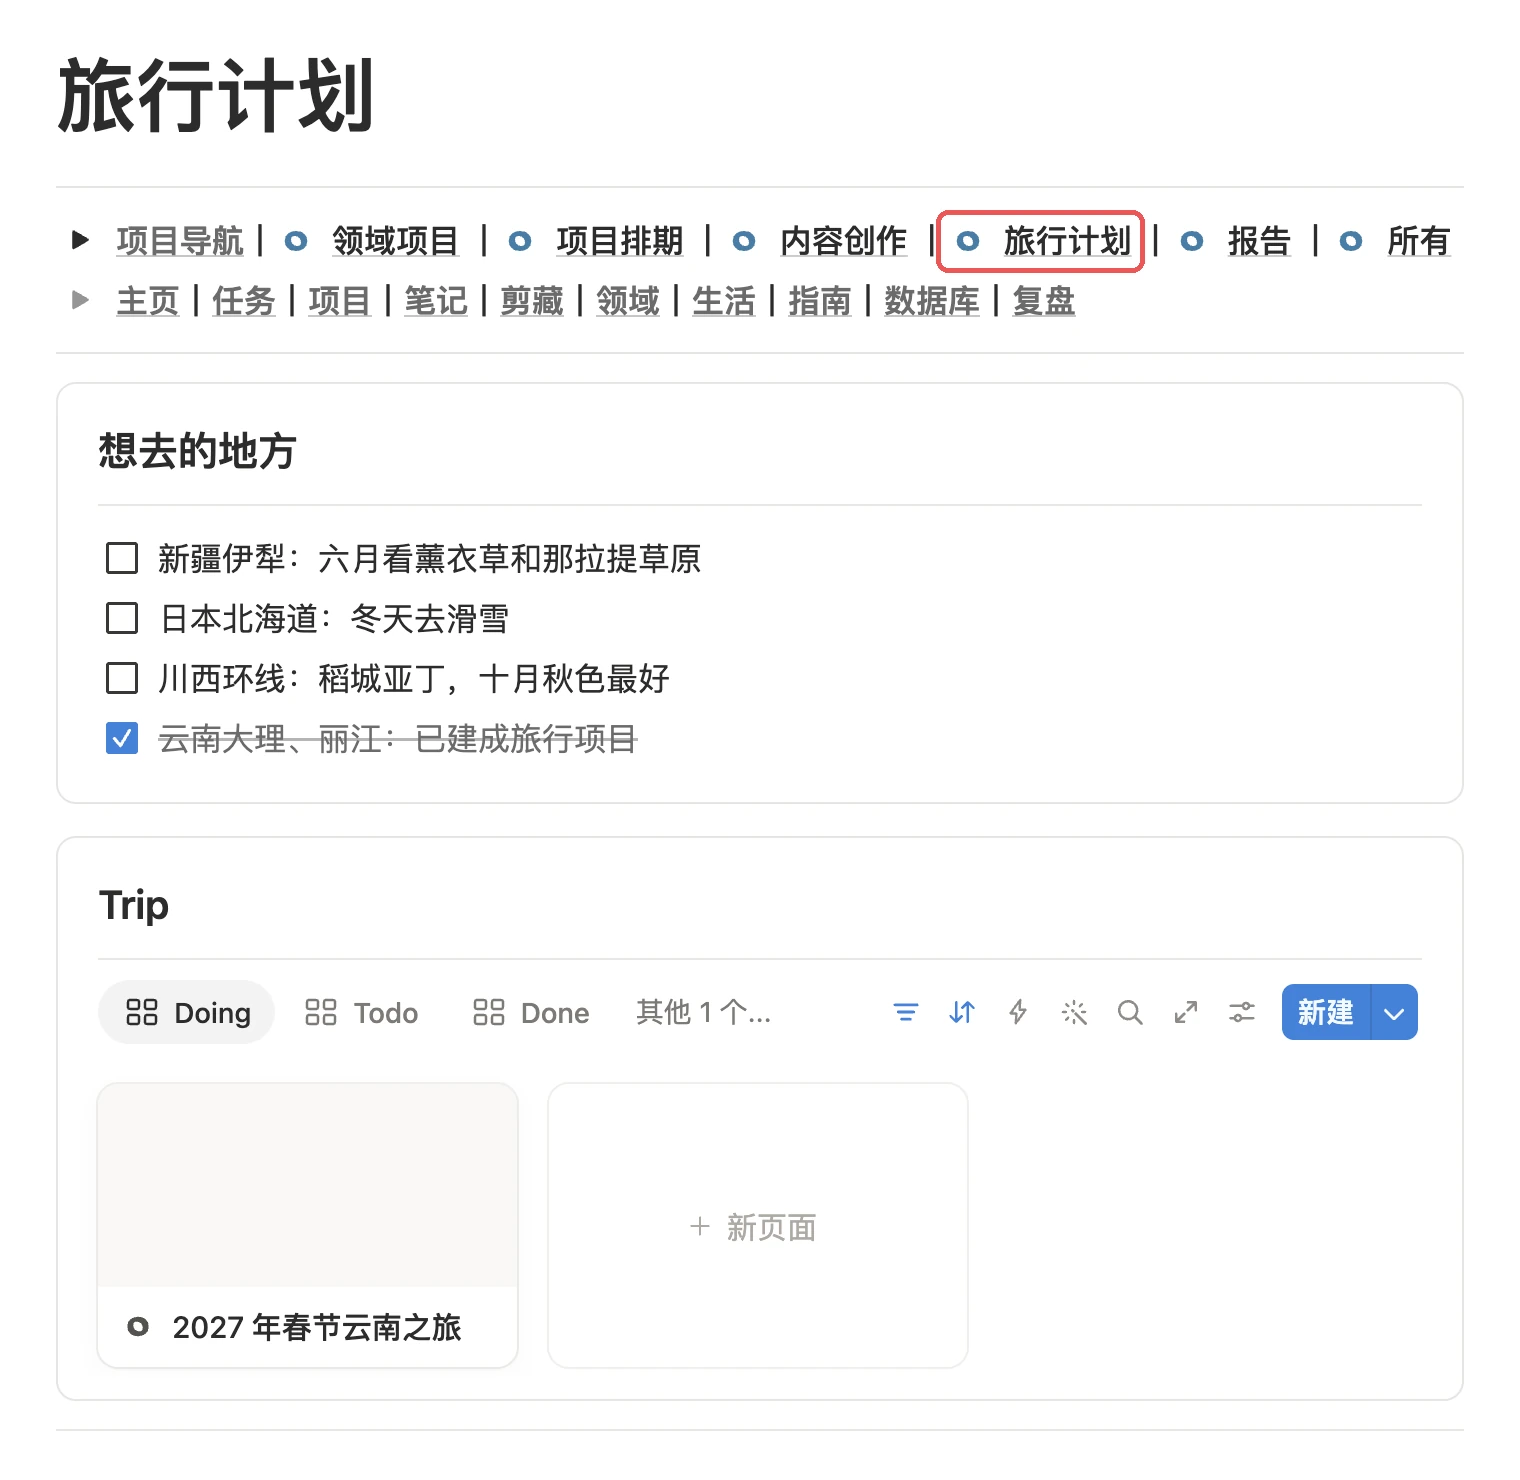Click text 新疆伊犁：六月看薰衣草和那拉提草原
Screen dimensions: 1520x1480
(430, 558)
